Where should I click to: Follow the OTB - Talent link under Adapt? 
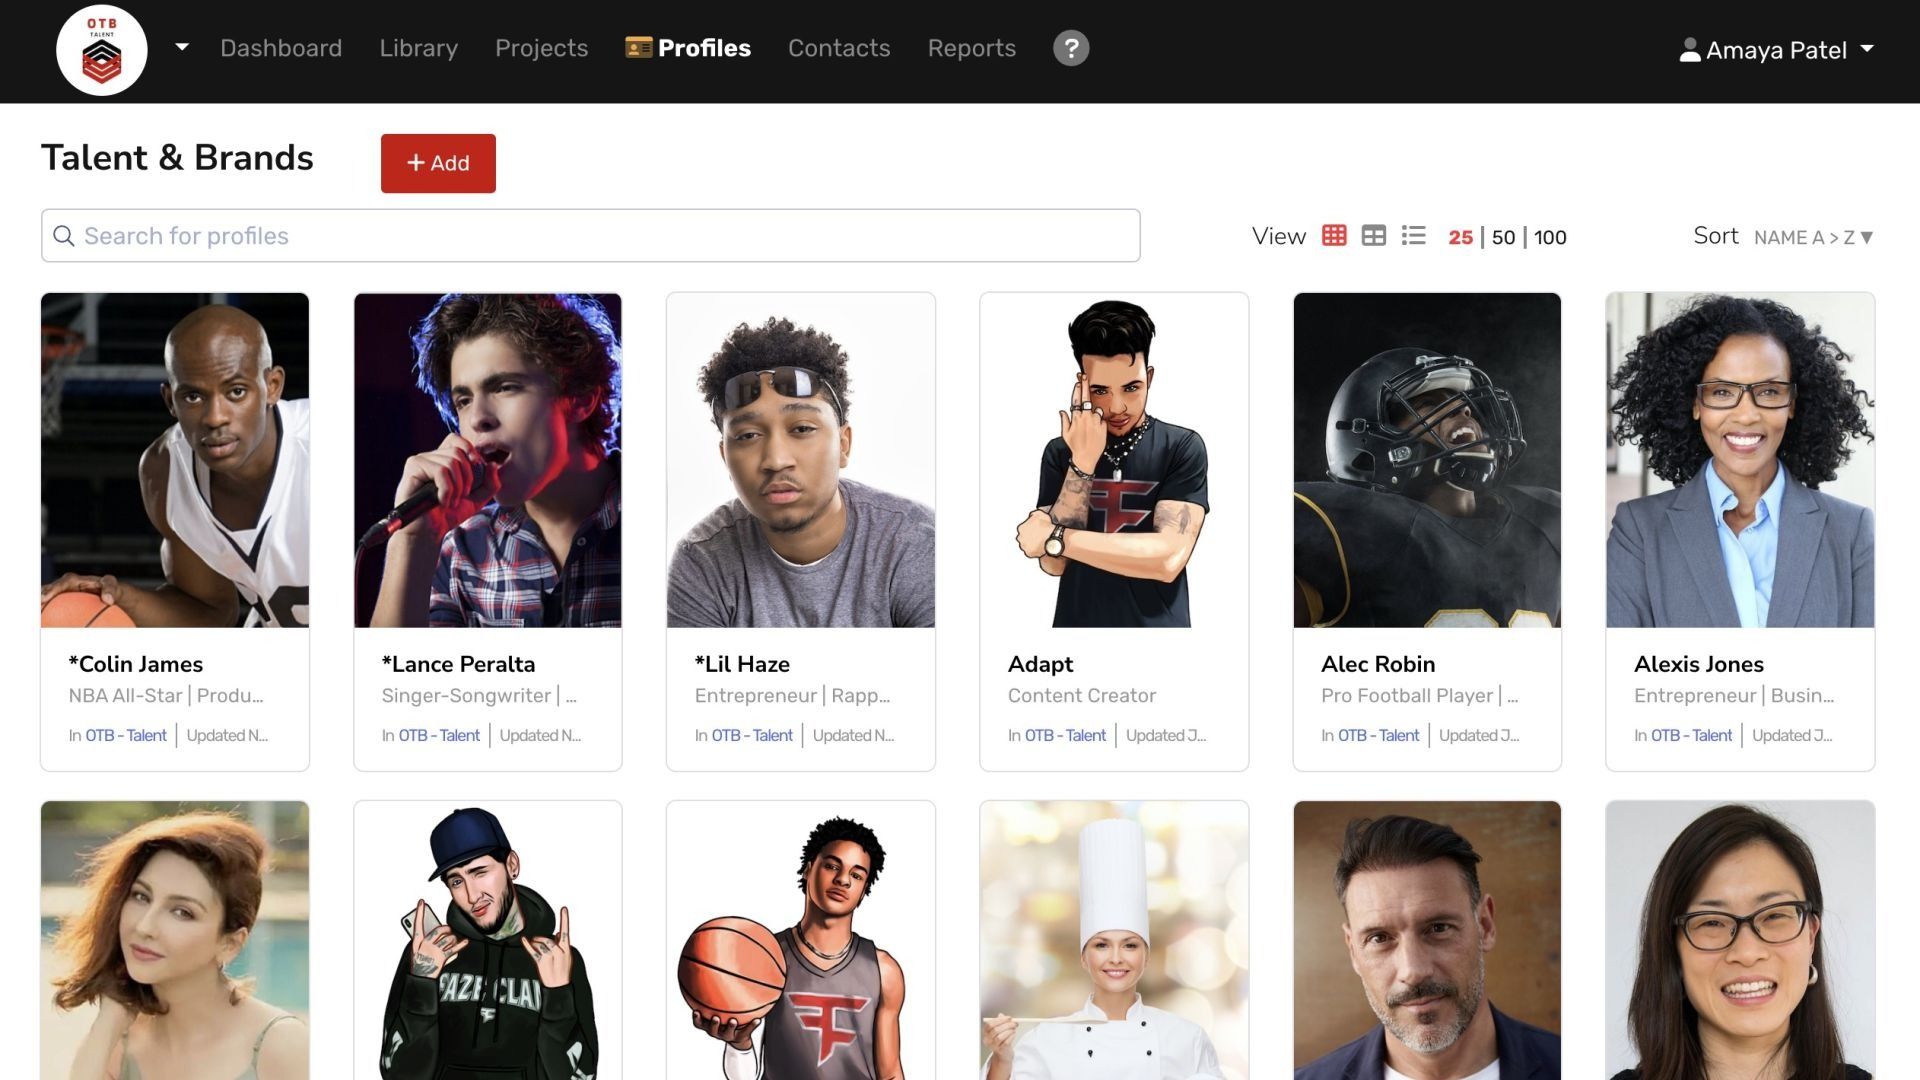[x=1065, y=736]
